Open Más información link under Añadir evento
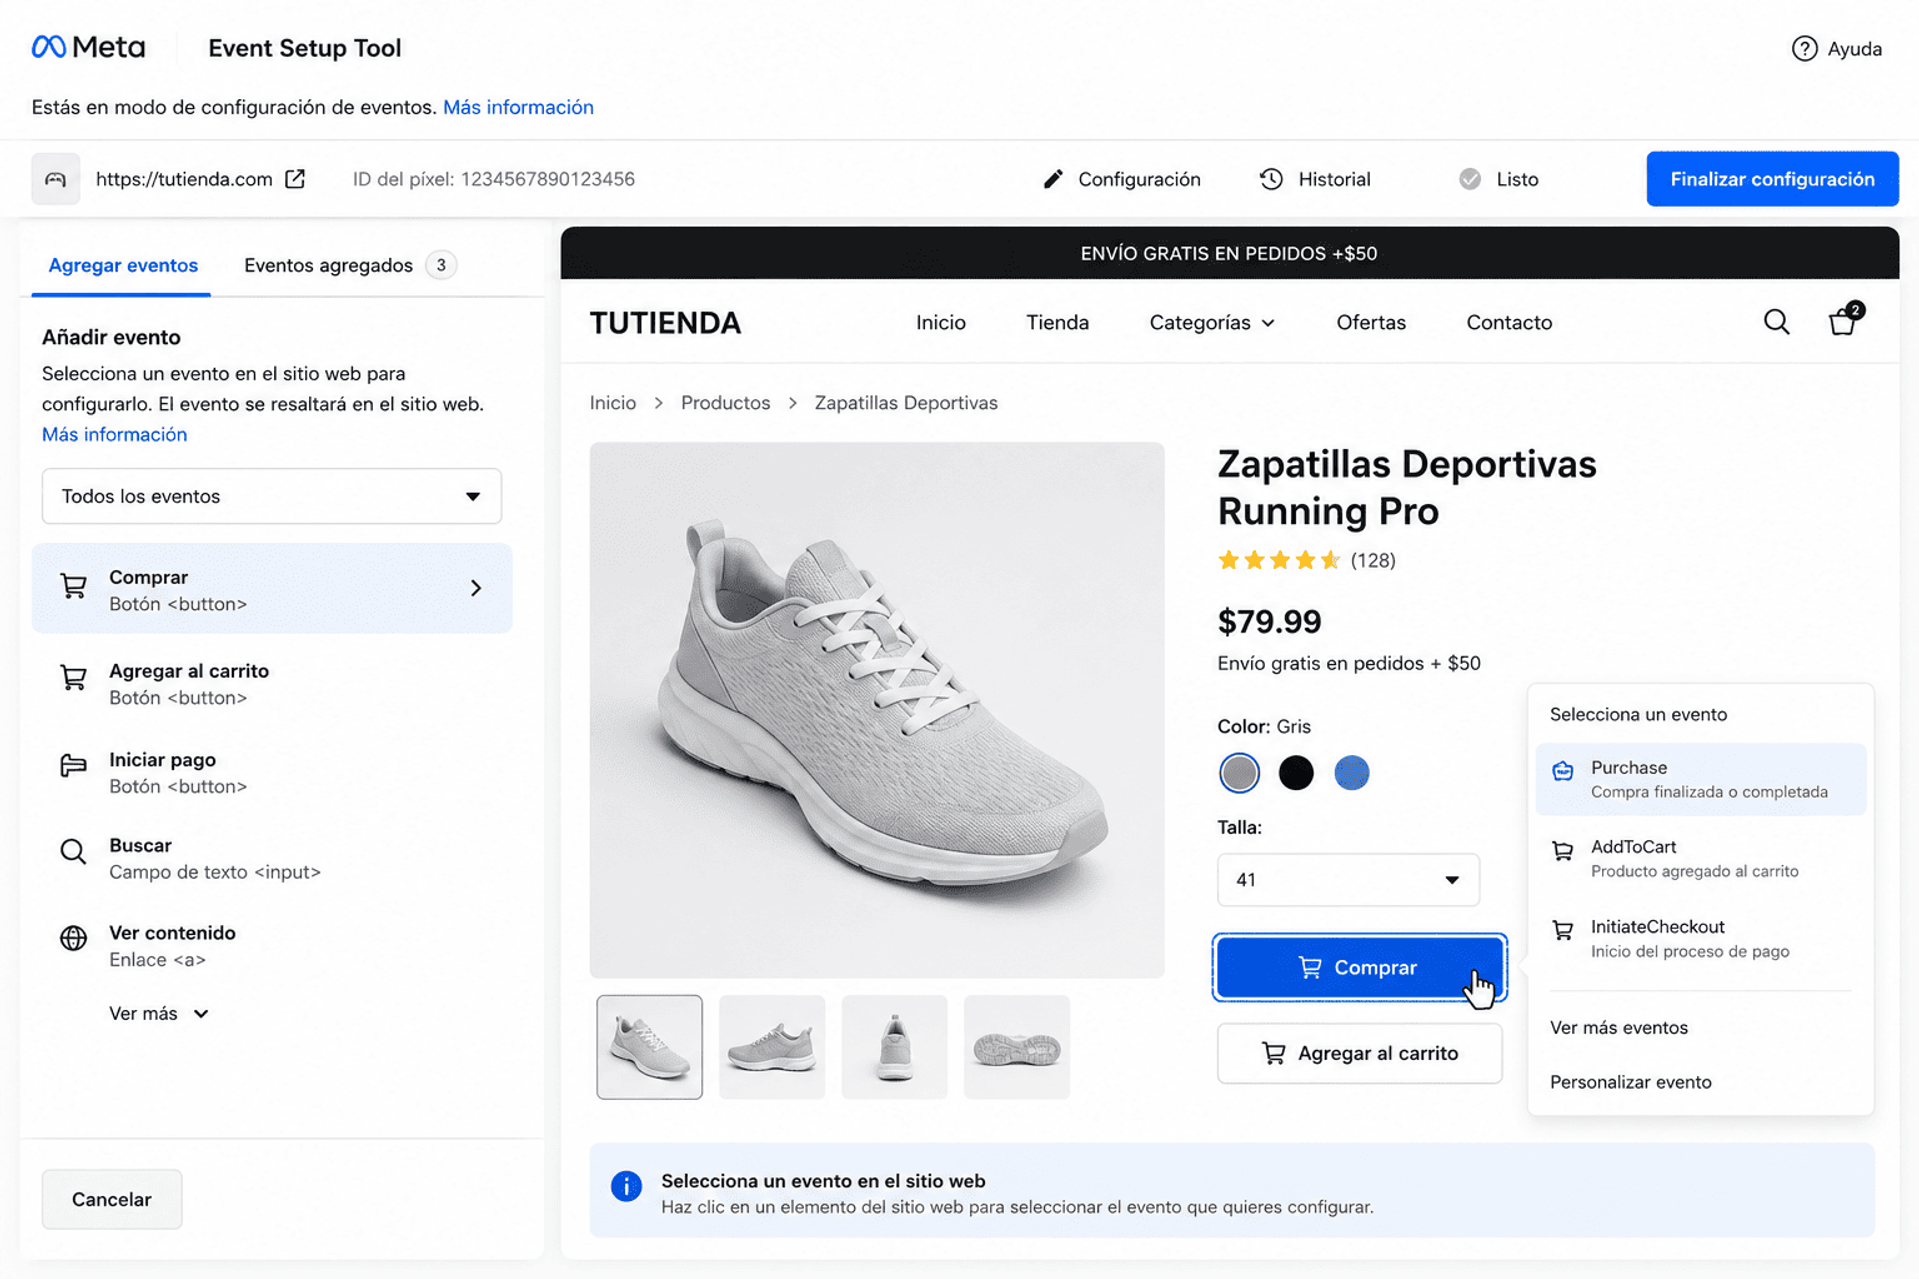This screenshot has height=1279, width=1919. point(114,434)
